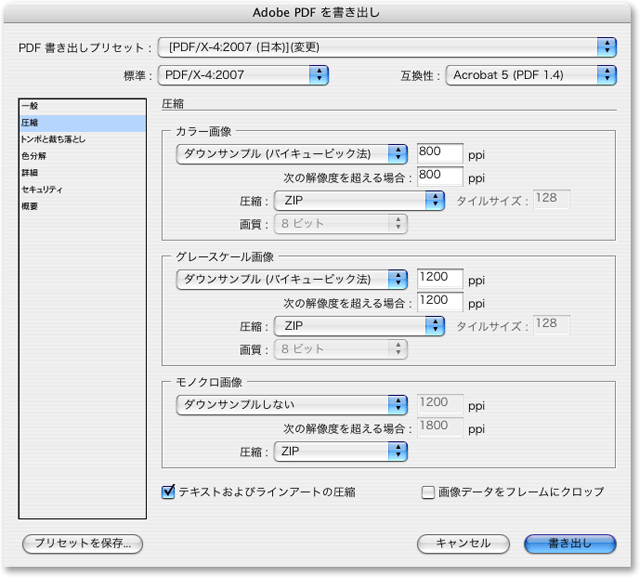Open the PDF書き出しプリセット dropdown
Viewport: 640px width, 577px height.
(x=389, y=47)
